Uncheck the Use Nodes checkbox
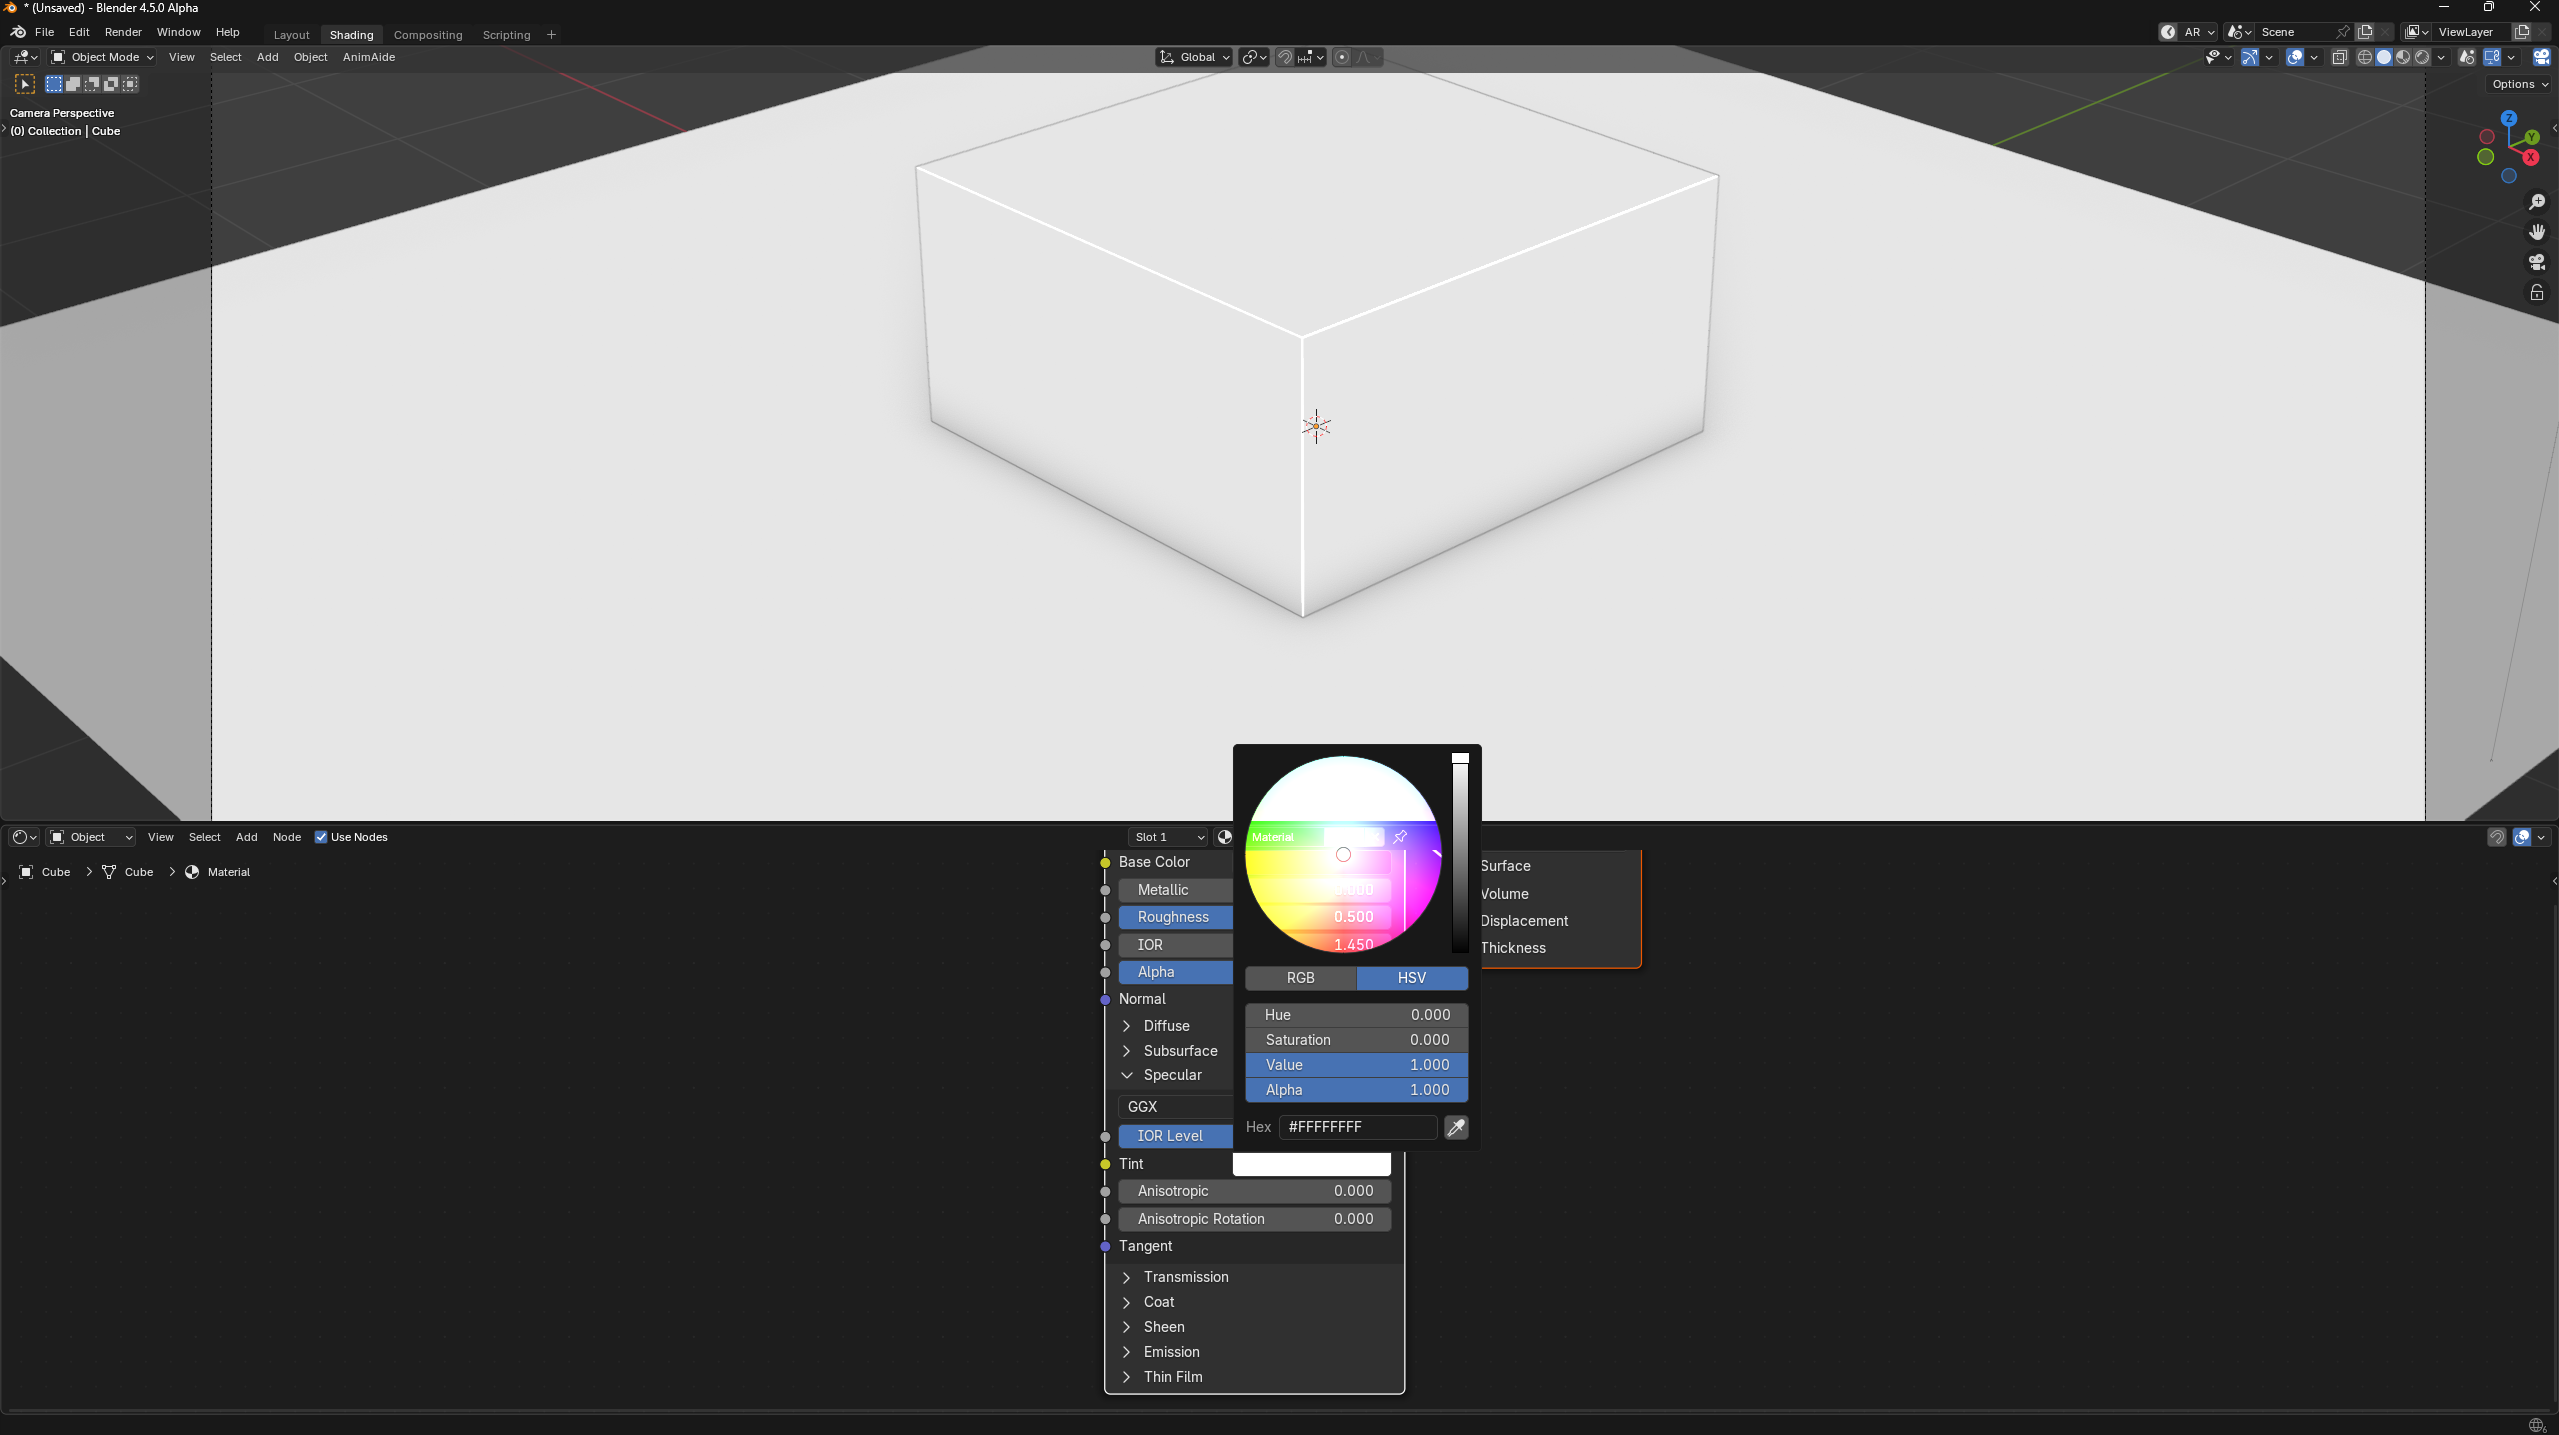The width and height of the screenshot is (2559, 1435). pyautogui.click(x=321, y=837)
